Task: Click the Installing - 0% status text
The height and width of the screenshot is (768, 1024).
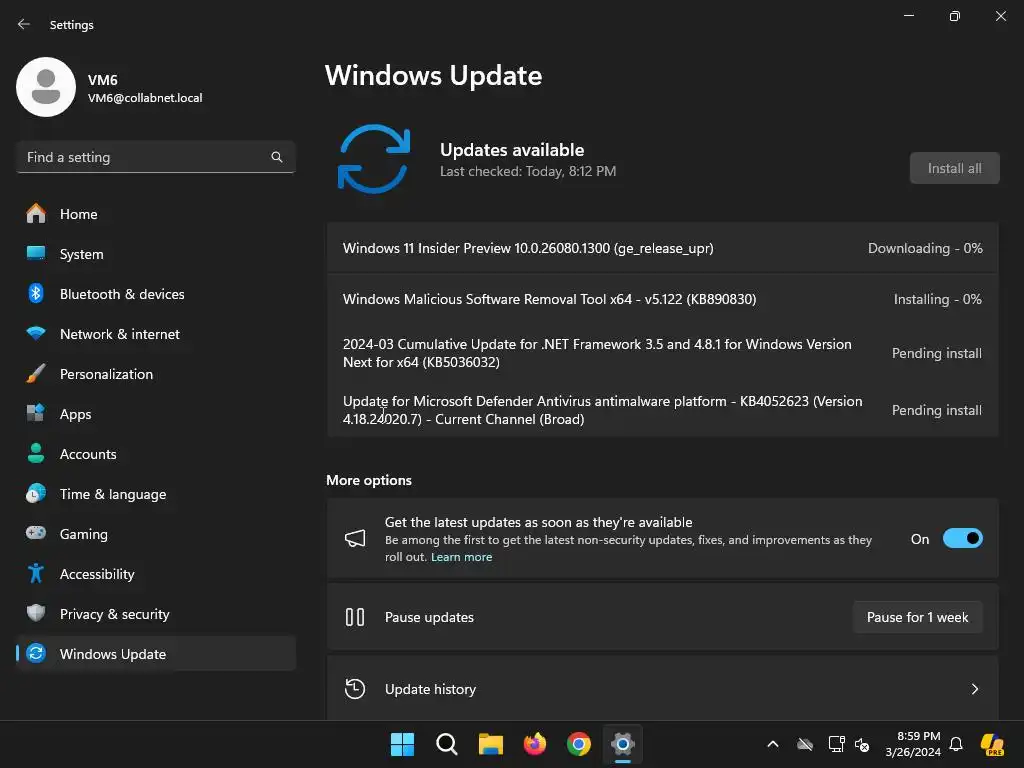Action: coord(938,299)
